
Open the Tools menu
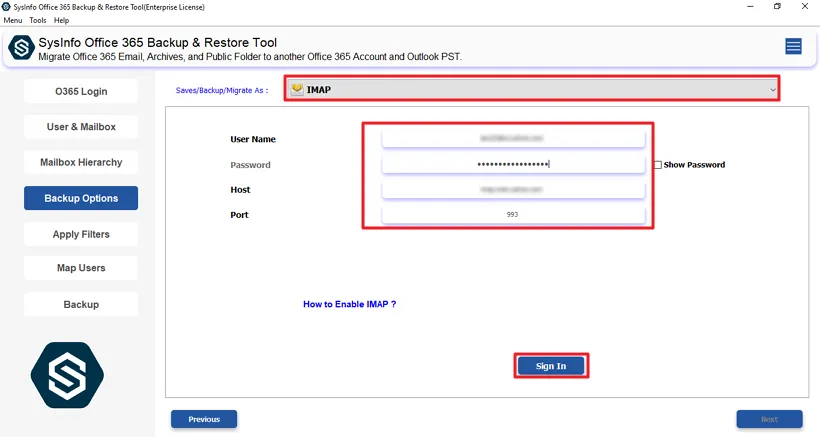coord(38,20)
